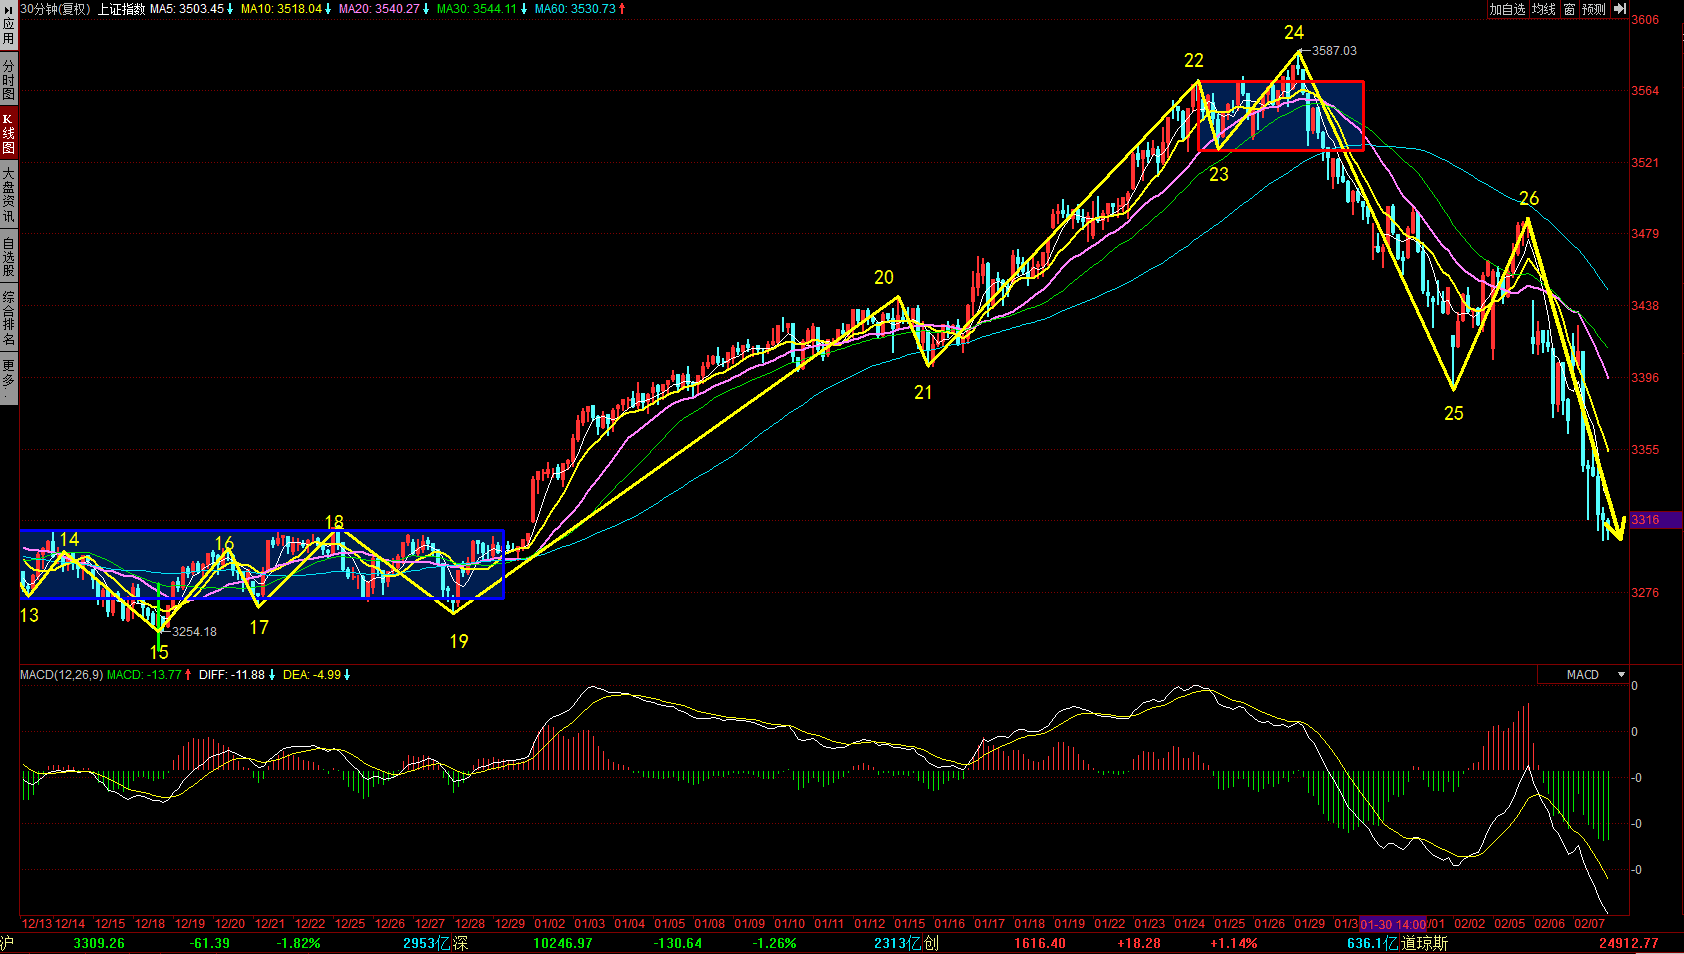1684x954 pixels.
Task: Toggle the 预测 forecast button
Action: (x=1593, y=9)
